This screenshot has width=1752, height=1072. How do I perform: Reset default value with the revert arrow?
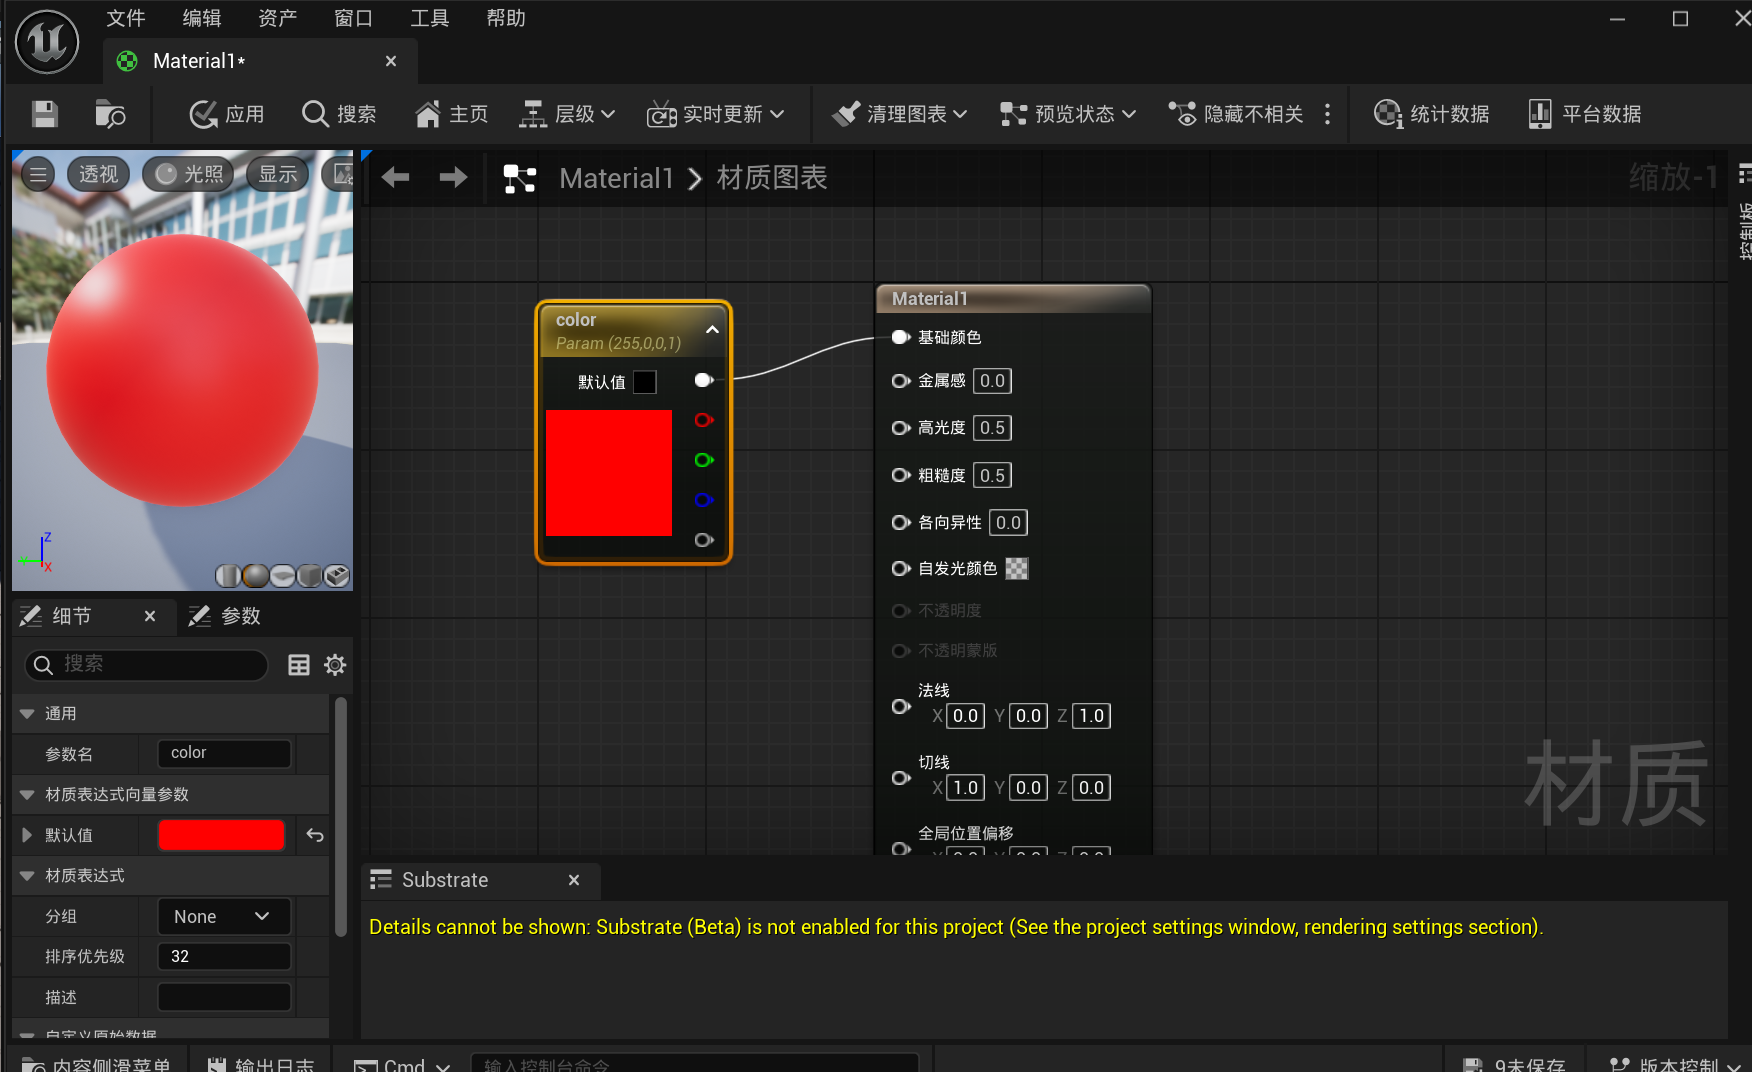315,835
